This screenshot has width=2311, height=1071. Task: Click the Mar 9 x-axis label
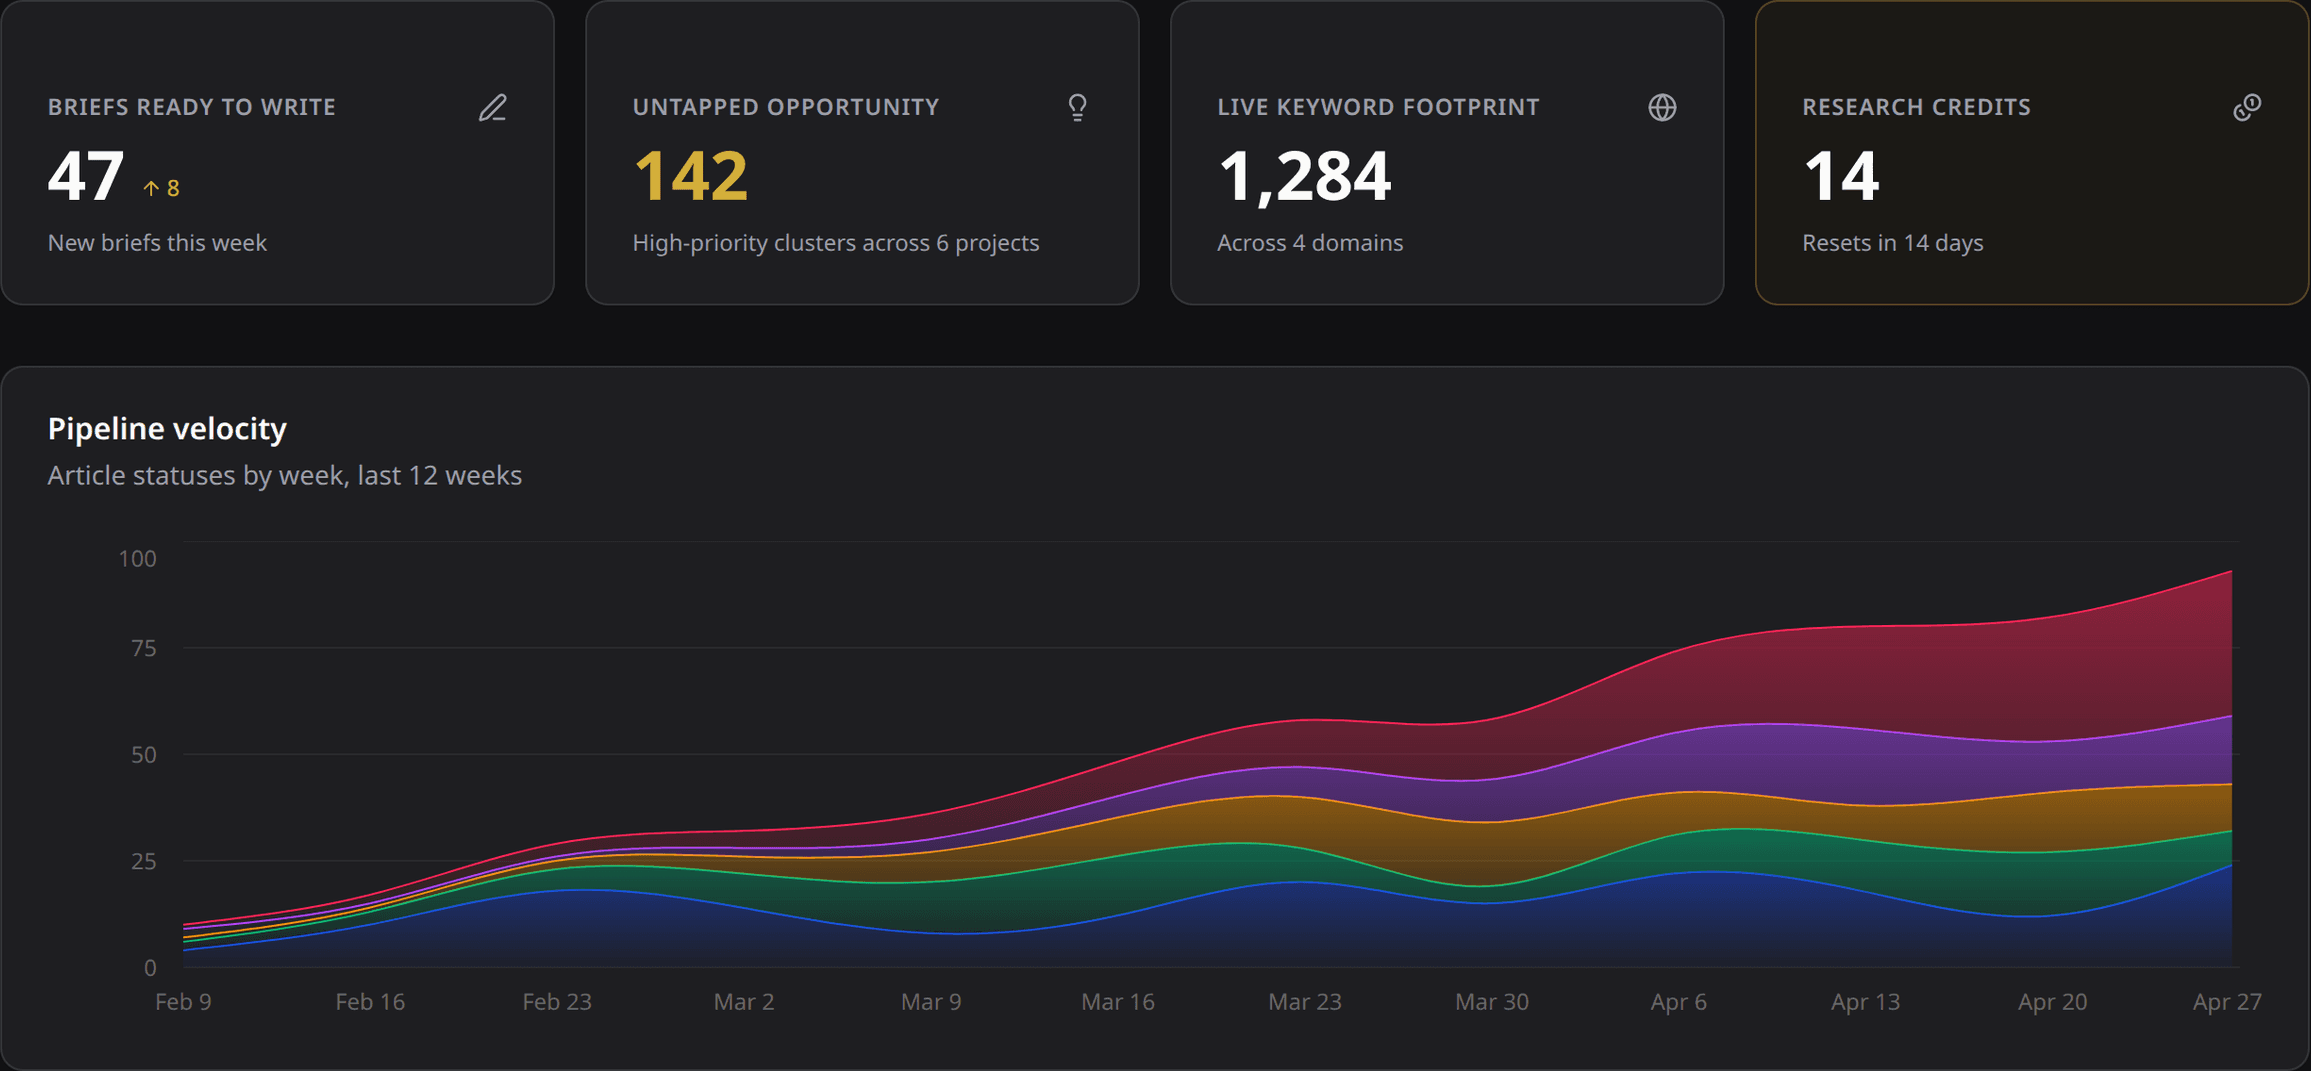931,1002
